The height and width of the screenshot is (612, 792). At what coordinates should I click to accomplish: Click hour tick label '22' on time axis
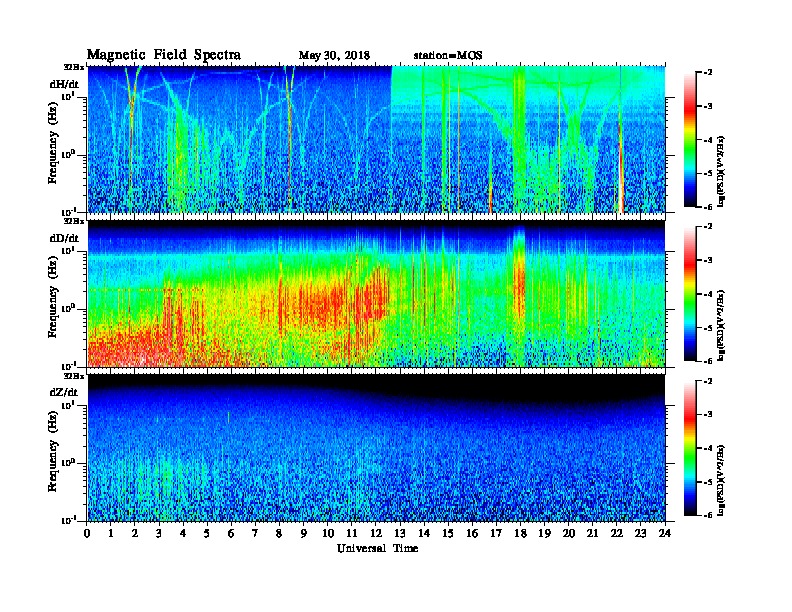(x=617, y=533)
